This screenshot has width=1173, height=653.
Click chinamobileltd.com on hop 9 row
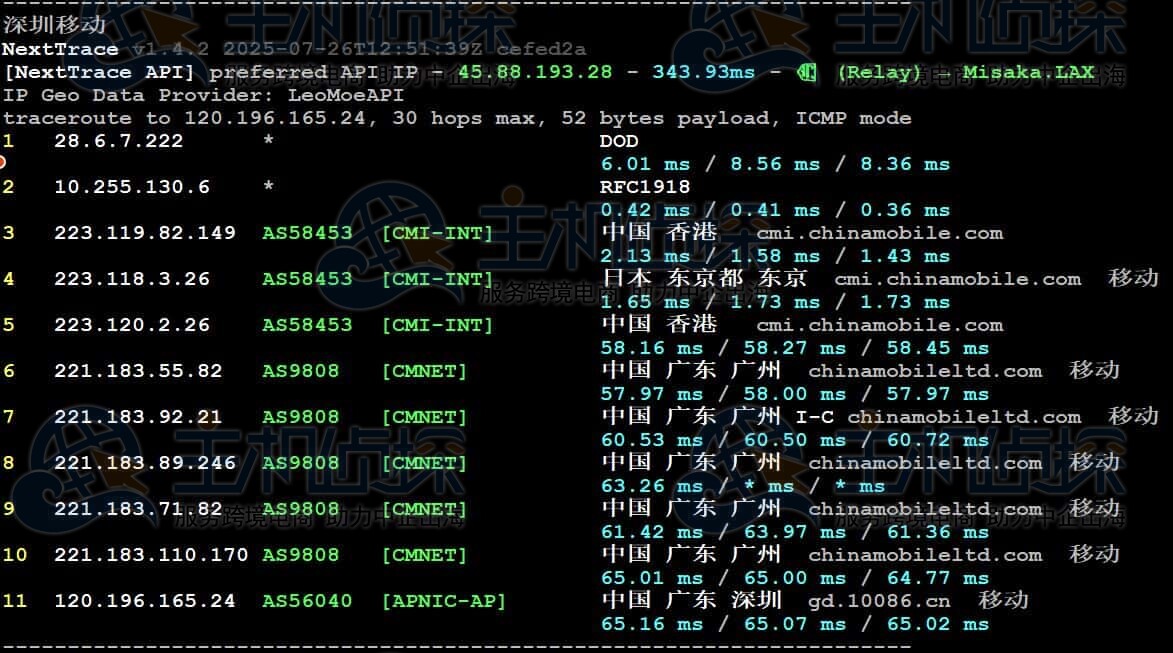925,509
